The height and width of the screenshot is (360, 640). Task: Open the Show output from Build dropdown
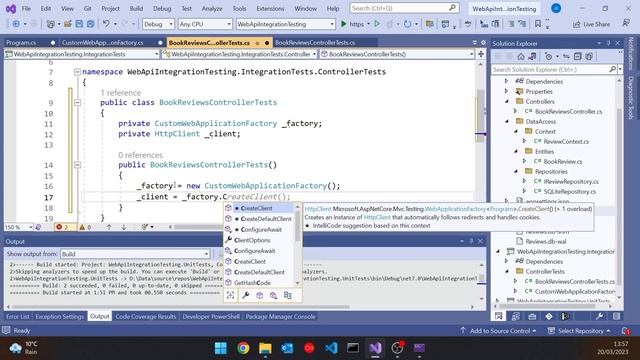point(135,254)
